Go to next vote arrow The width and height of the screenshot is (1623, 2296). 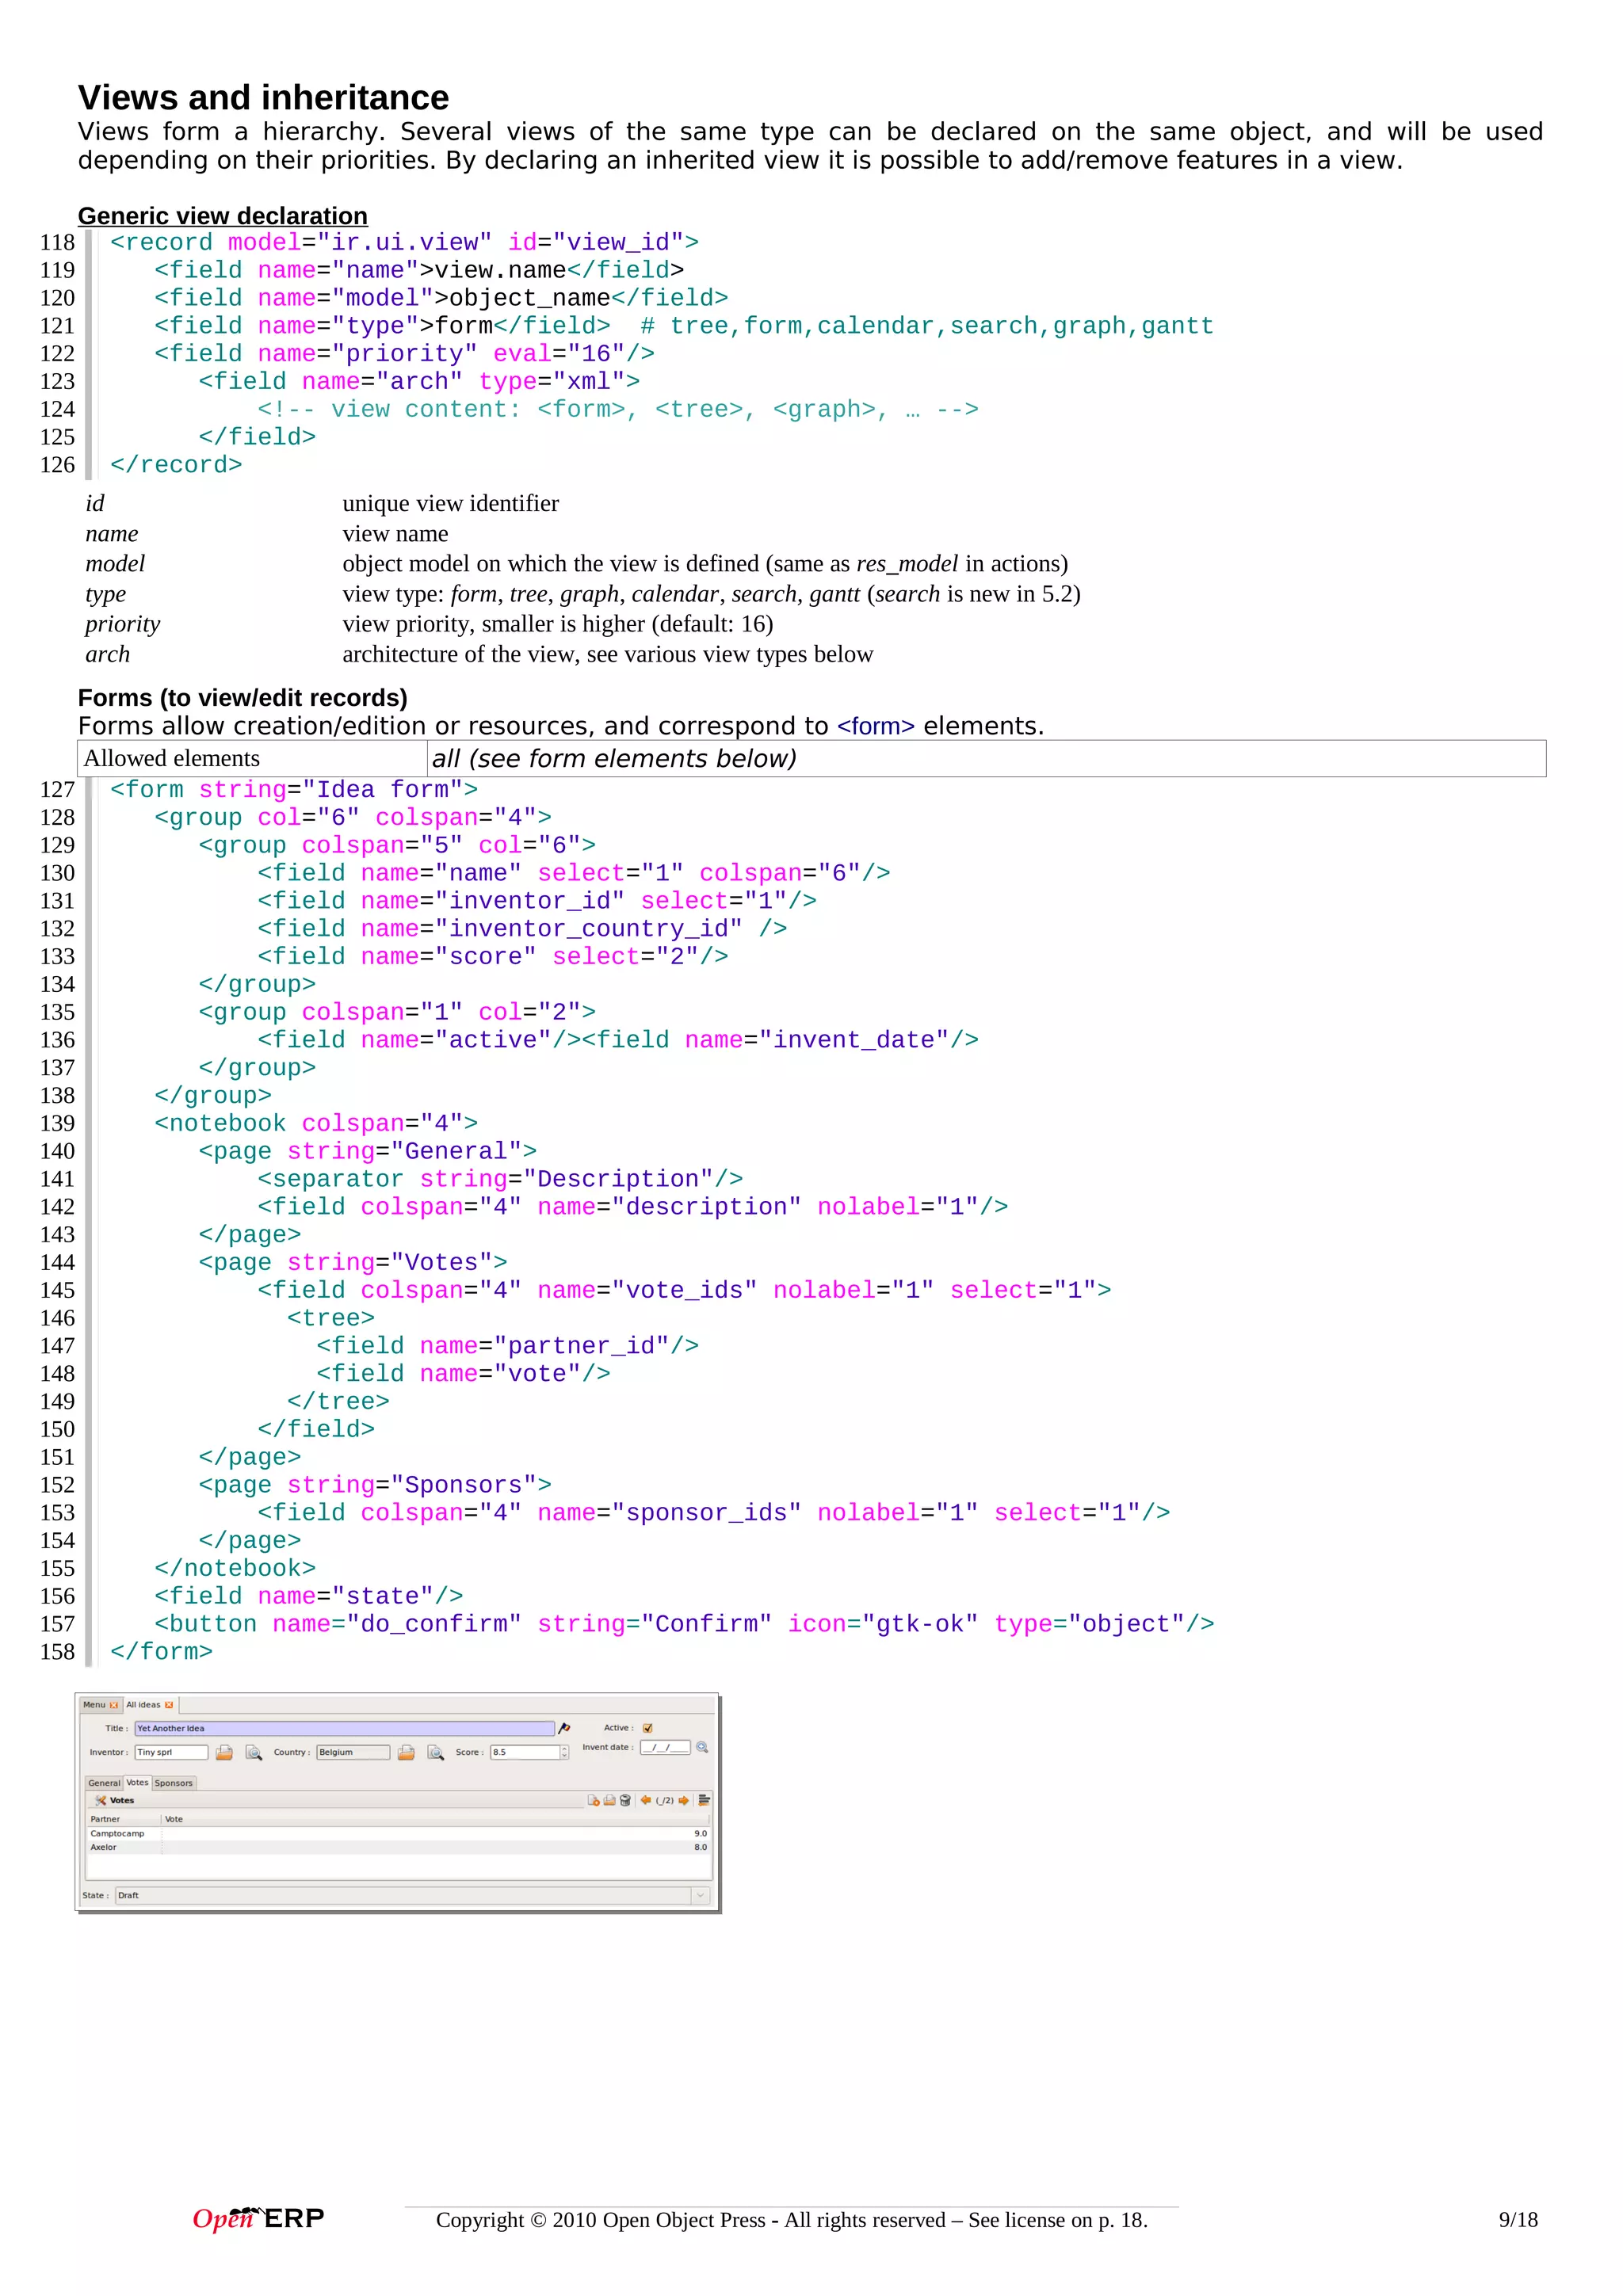684,1800
